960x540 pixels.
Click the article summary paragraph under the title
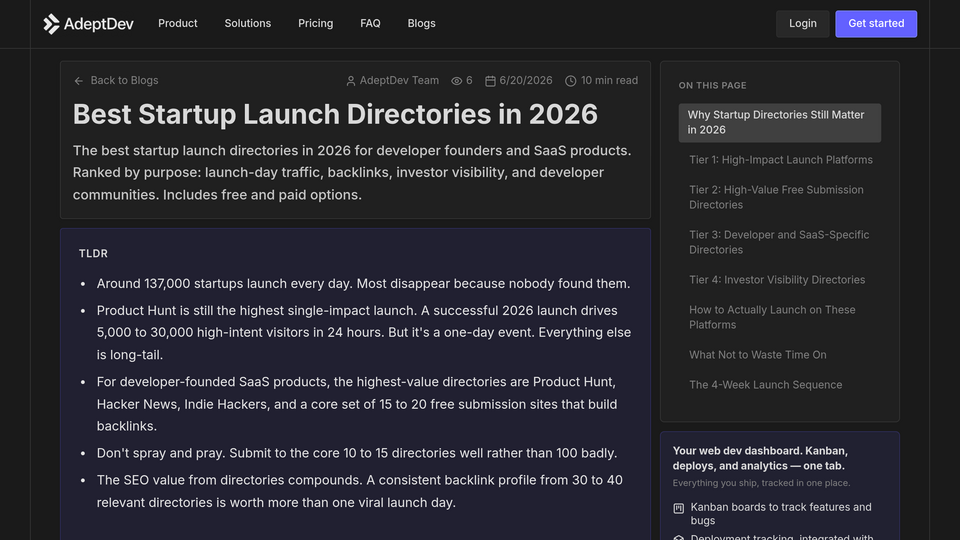pyautogui.click(x=352, y=173)
